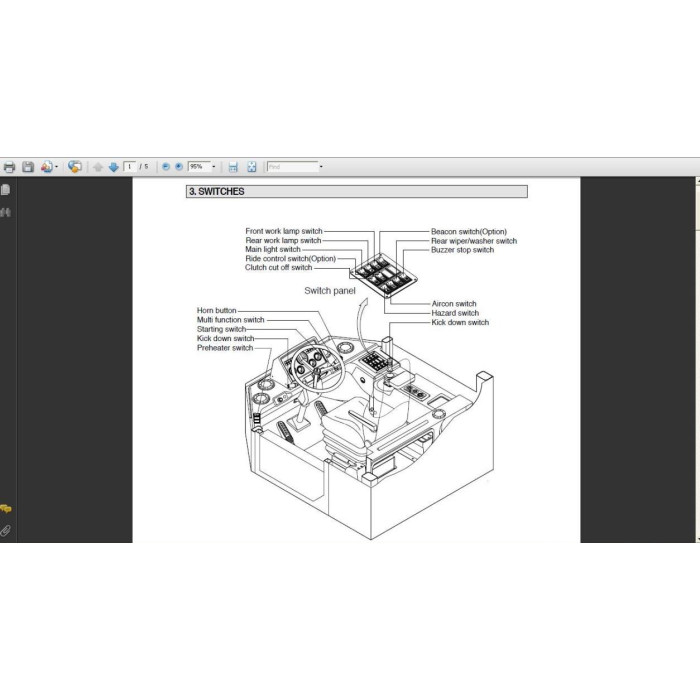This screenshot has width=700, height=700.
Task: Click the 'Multi function switch' label
Action: [x=230, y=320]
